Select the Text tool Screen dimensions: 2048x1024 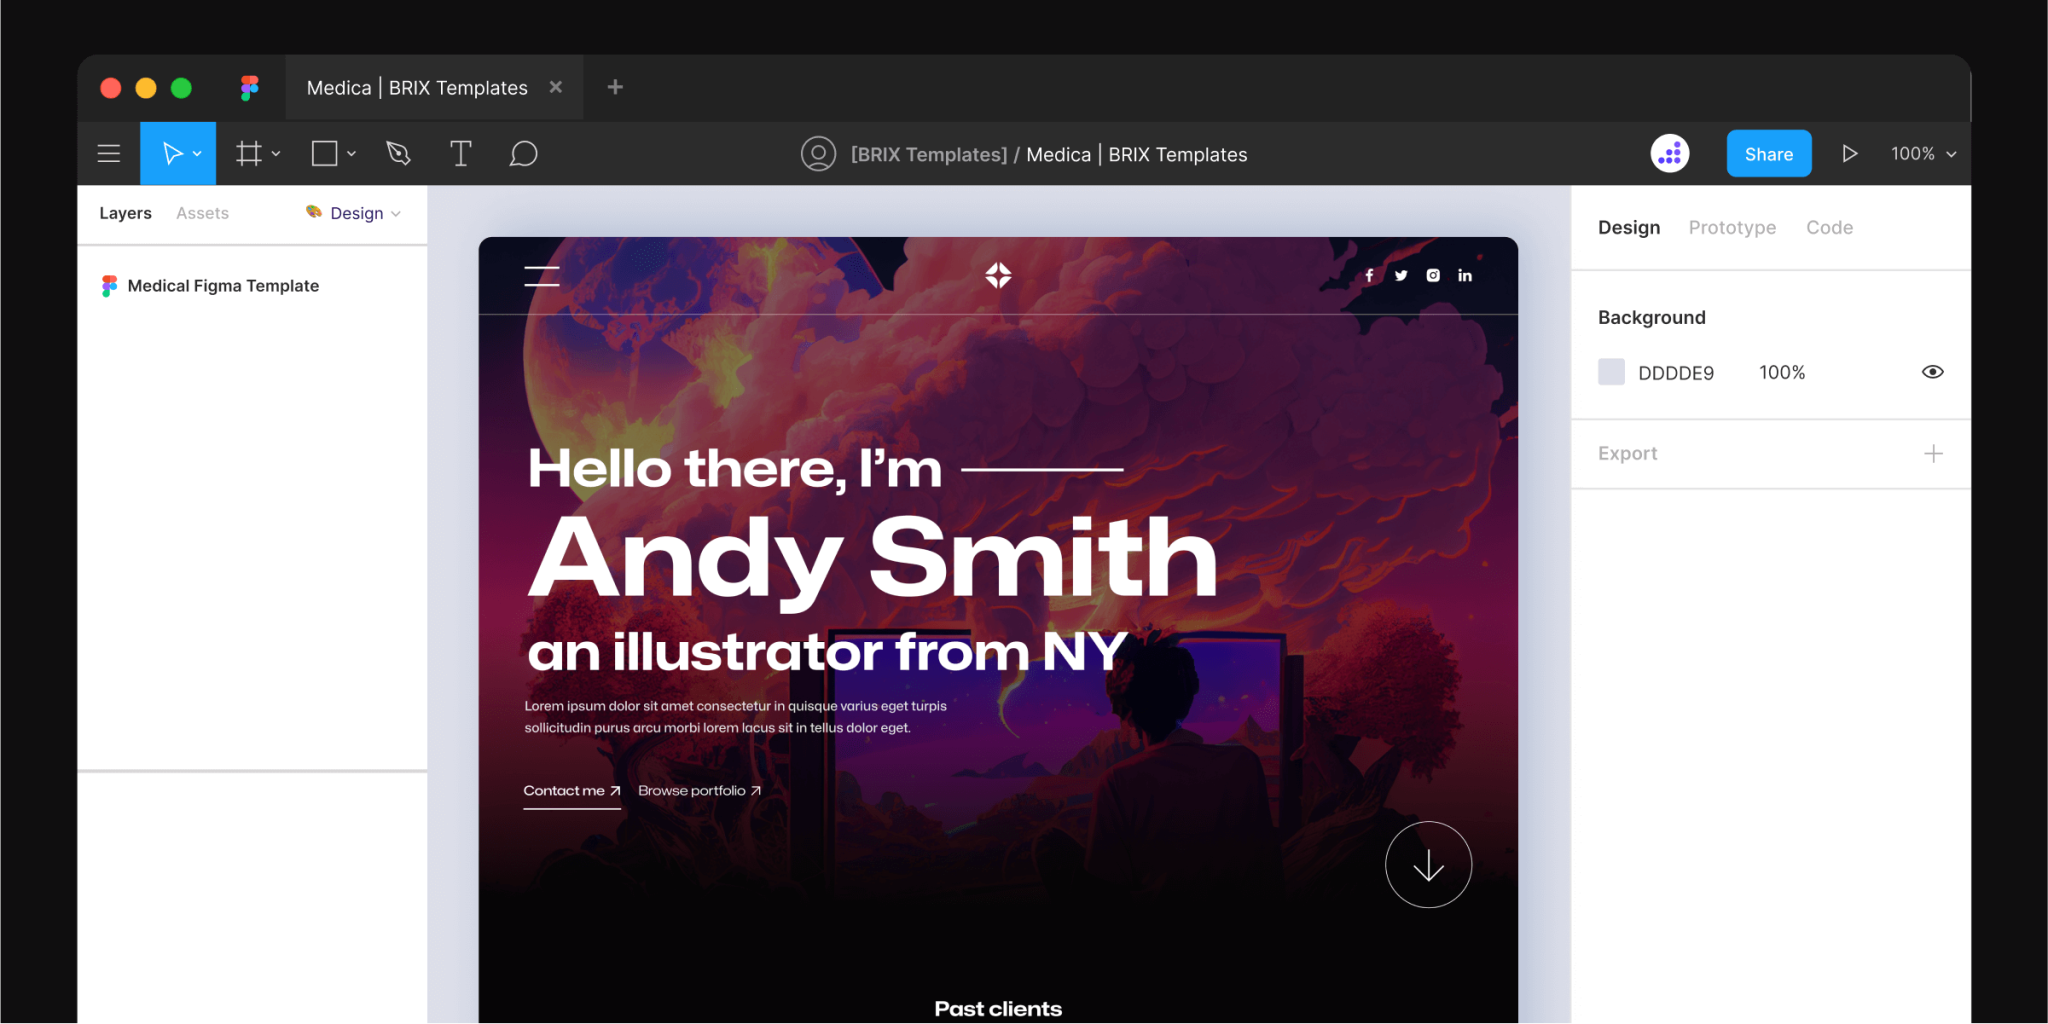point(460,153)
